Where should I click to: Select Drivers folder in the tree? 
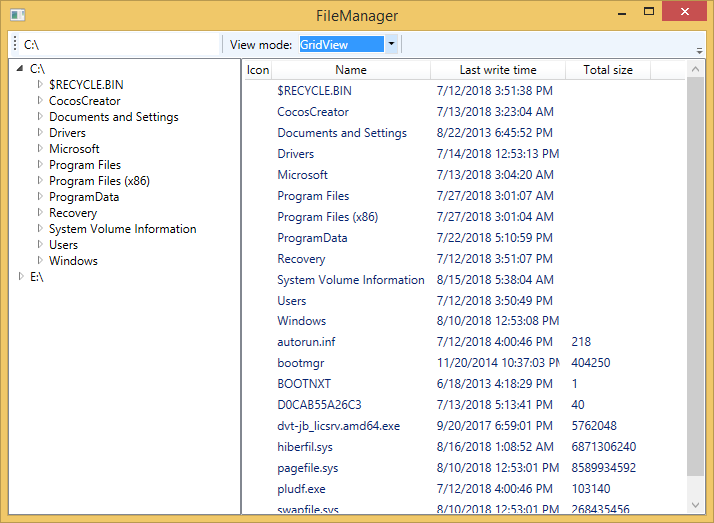(67, 133)
